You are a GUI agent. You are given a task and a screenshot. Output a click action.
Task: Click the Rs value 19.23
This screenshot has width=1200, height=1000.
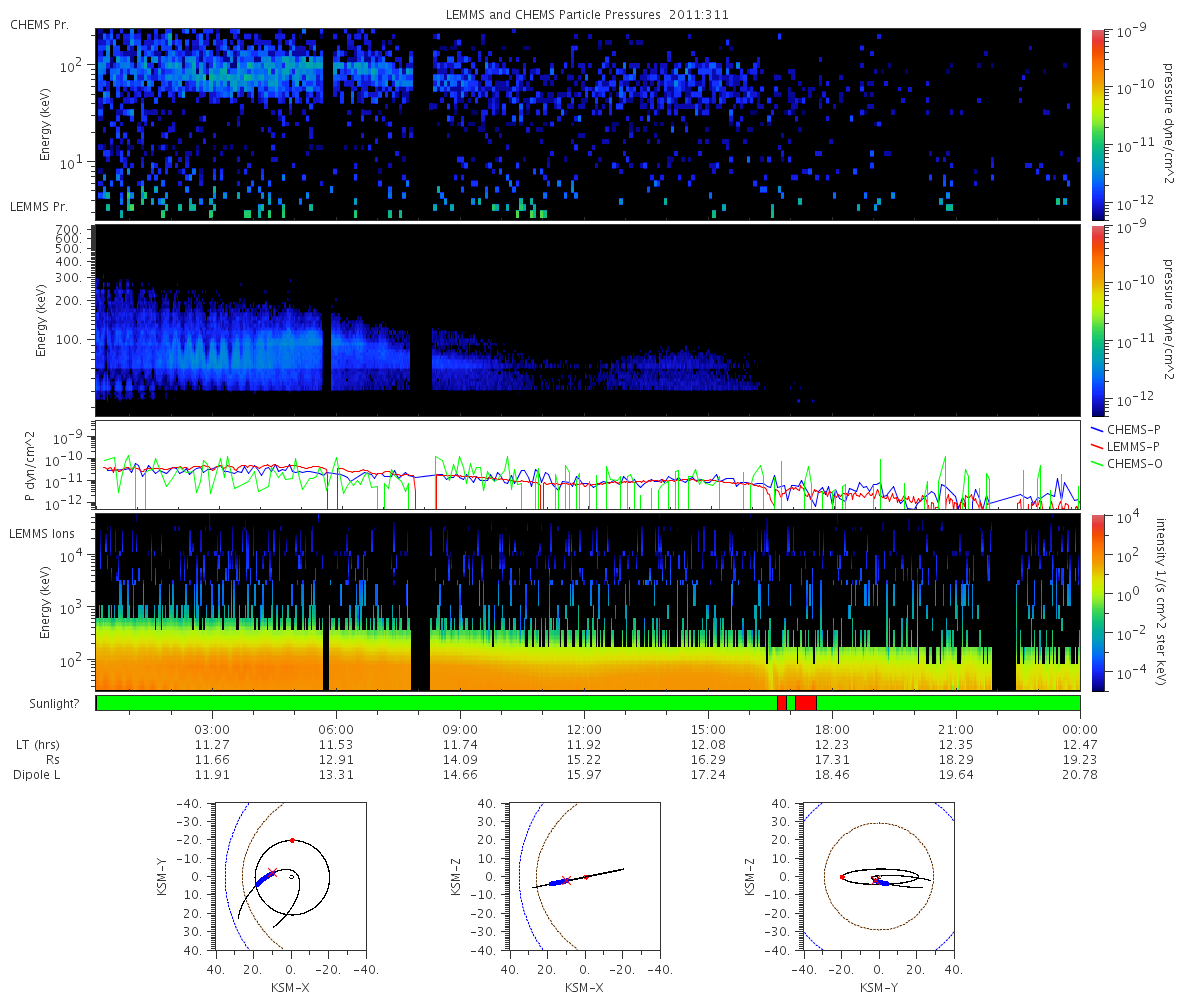pyautogui.click(x=1080, y=759)
